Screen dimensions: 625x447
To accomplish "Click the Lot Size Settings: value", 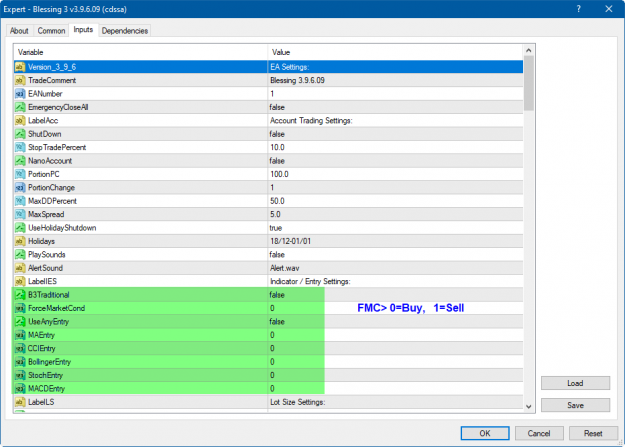I will (x=298, y=402).
